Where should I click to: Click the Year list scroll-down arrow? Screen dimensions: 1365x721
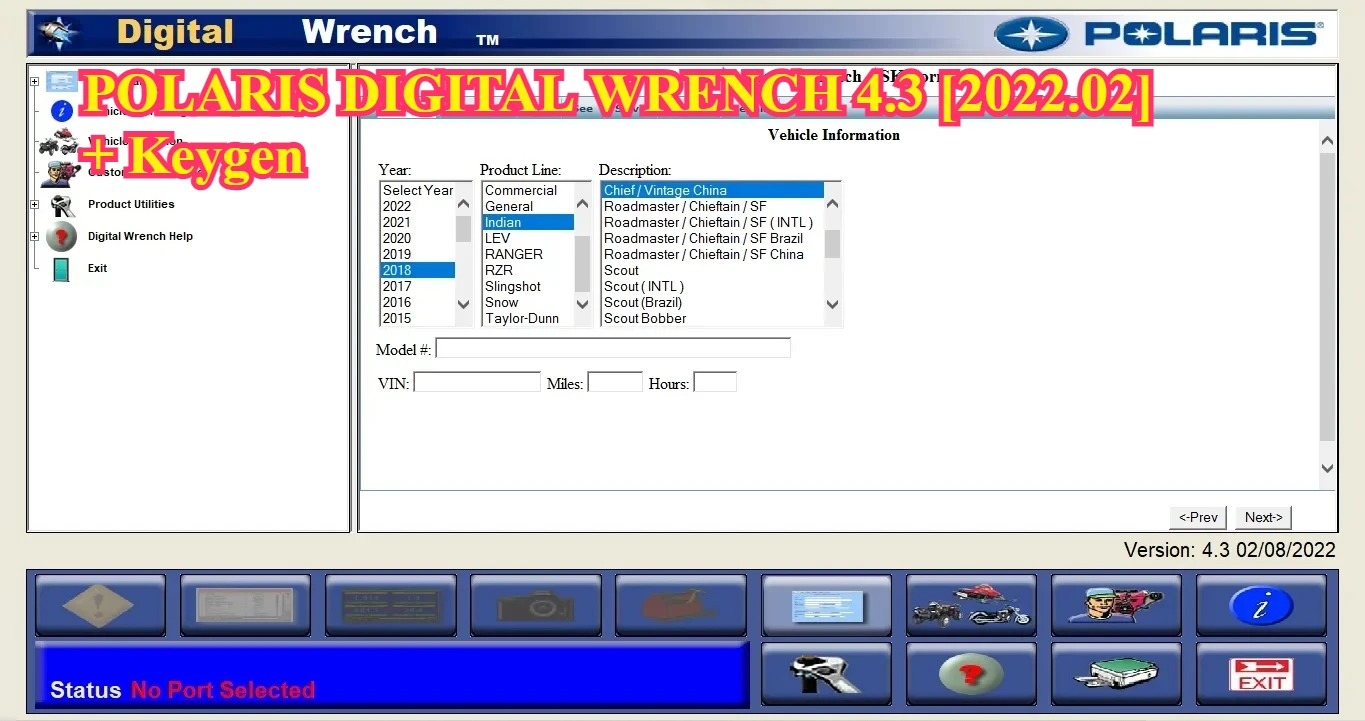(463, 304)
